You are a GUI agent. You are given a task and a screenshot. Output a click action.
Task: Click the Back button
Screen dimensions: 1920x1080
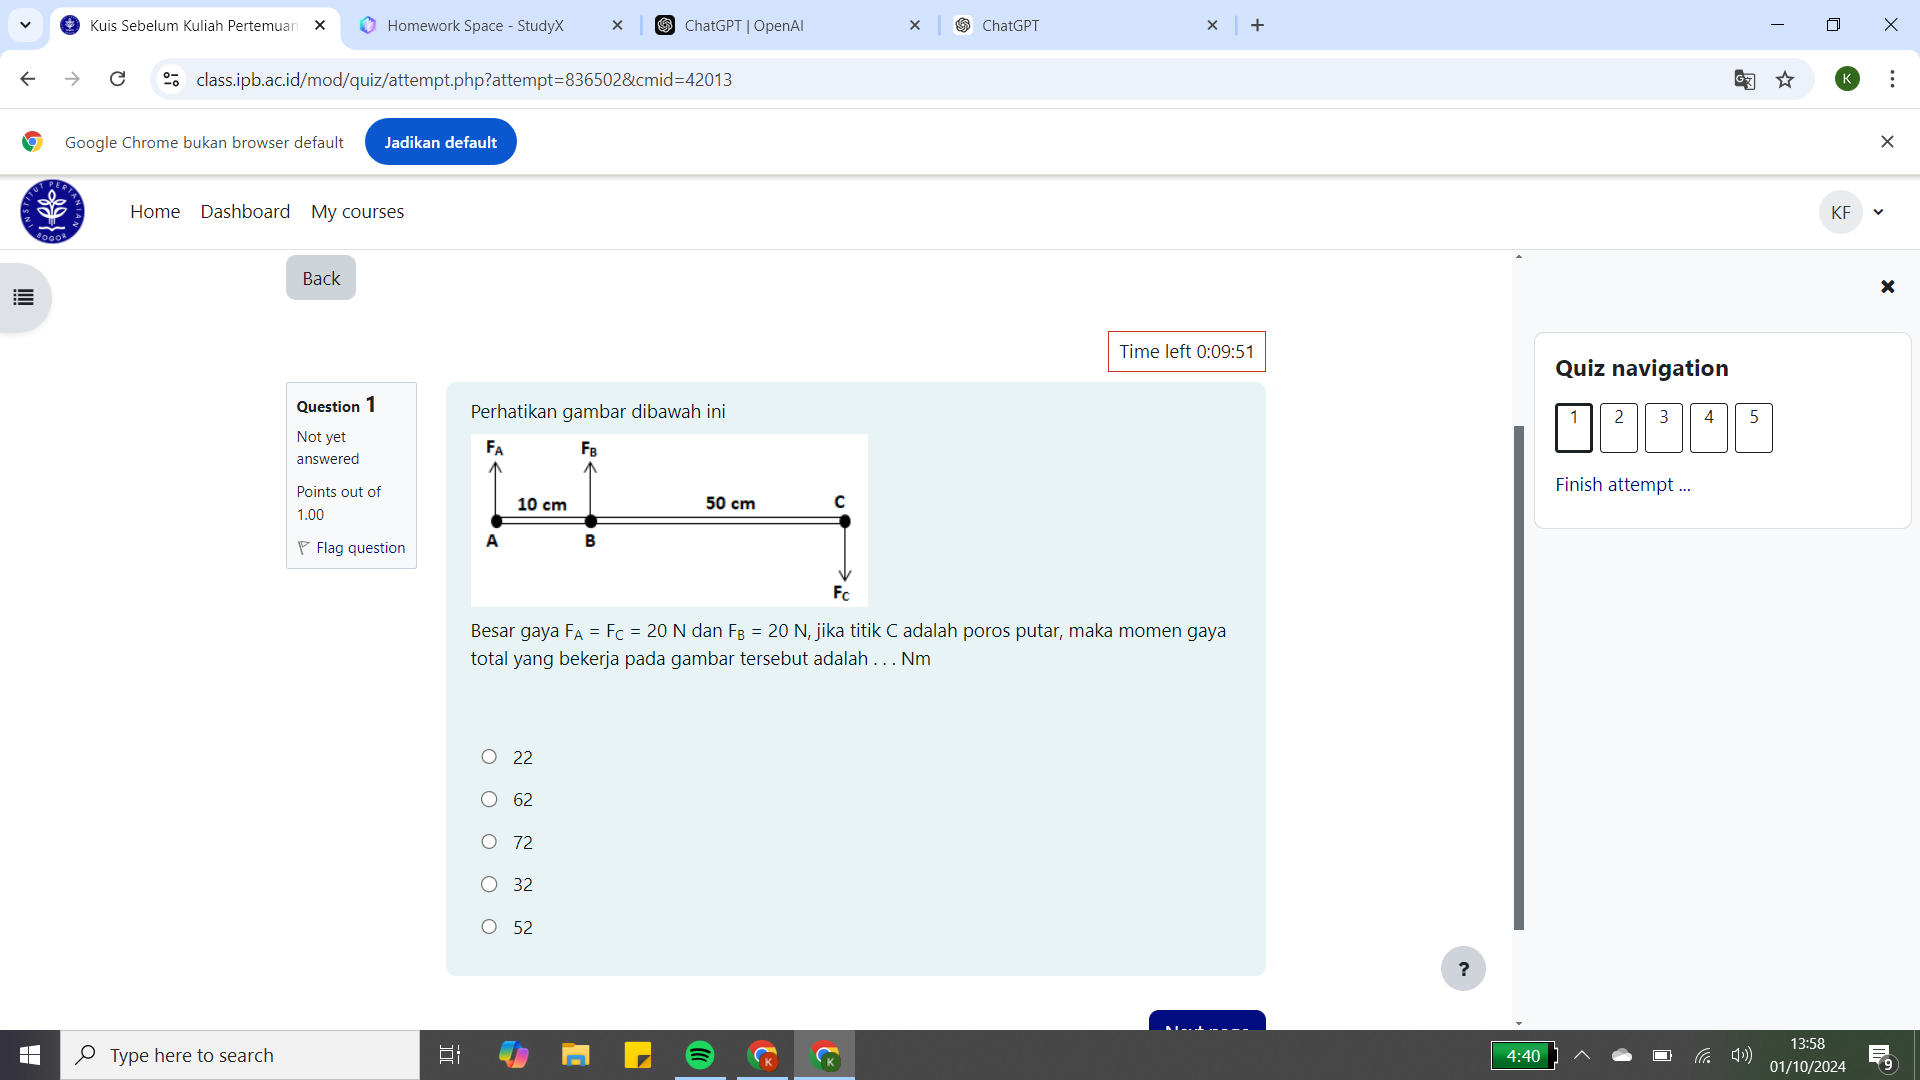click(x=320, y=277)
